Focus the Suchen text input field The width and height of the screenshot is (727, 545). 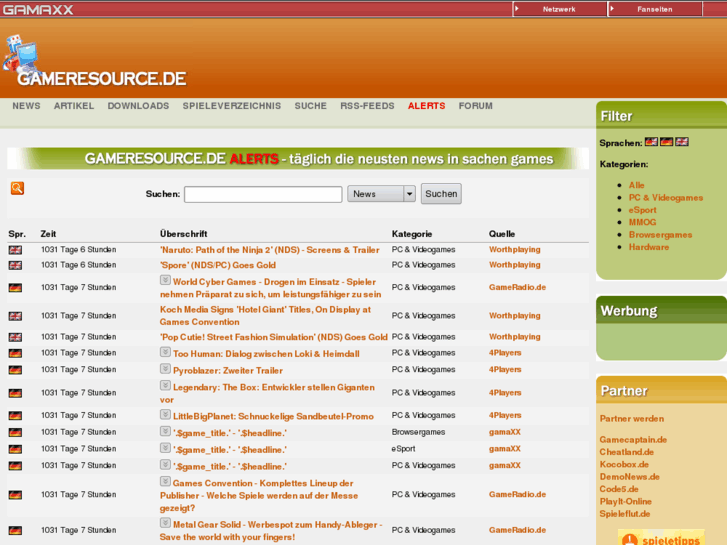[263, 194]
